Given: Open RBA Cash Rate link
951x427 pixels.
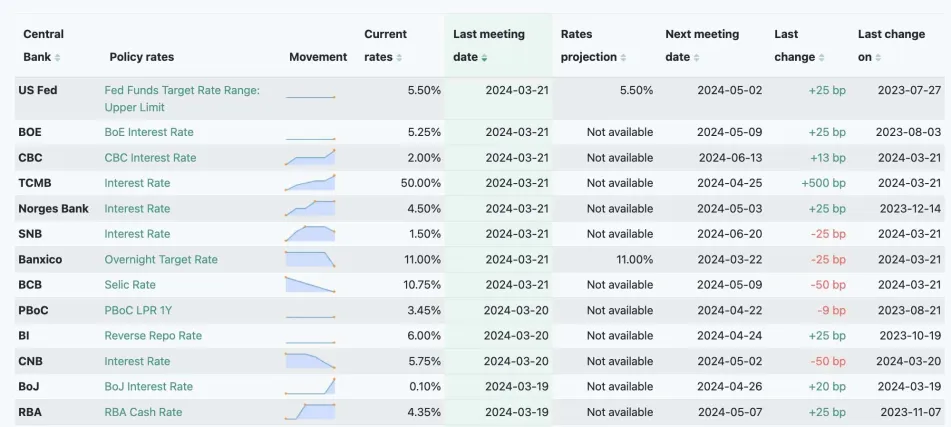Looking at the screenshot, I should [x=143, y=412].
